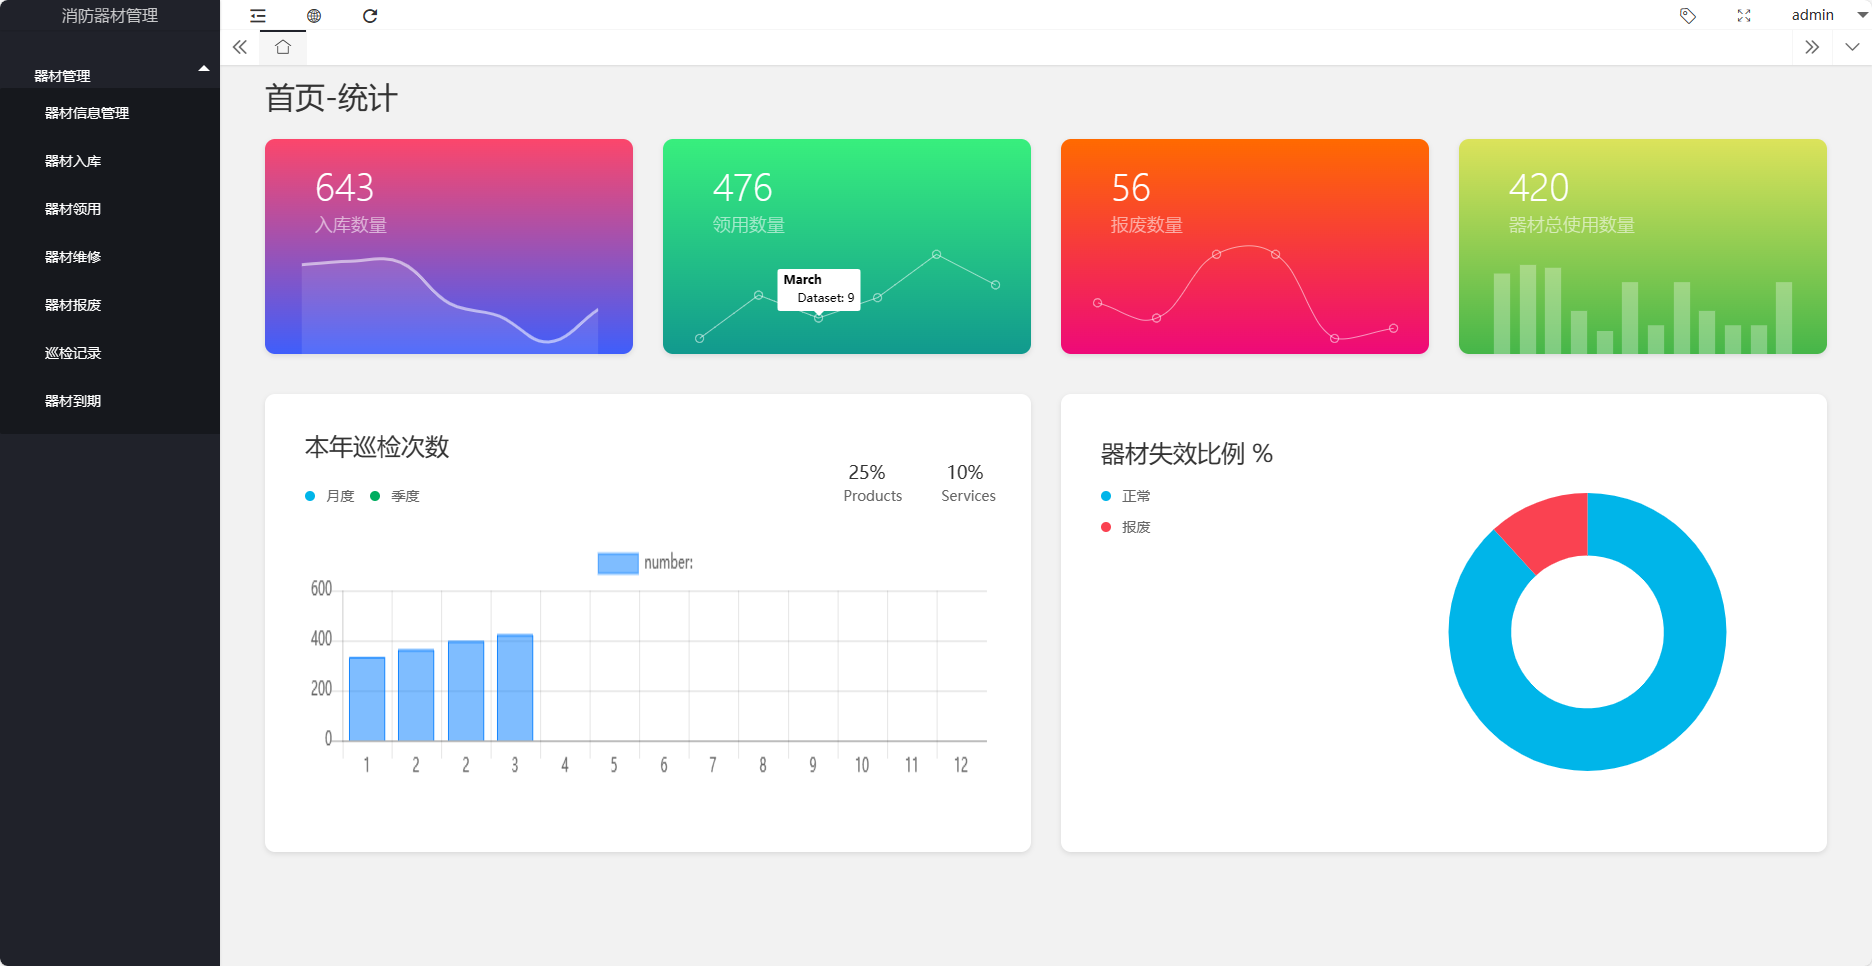Open the globe website icon
Image resolution: width=1872 pixels, height=966 pixels.
click(314, 16)
